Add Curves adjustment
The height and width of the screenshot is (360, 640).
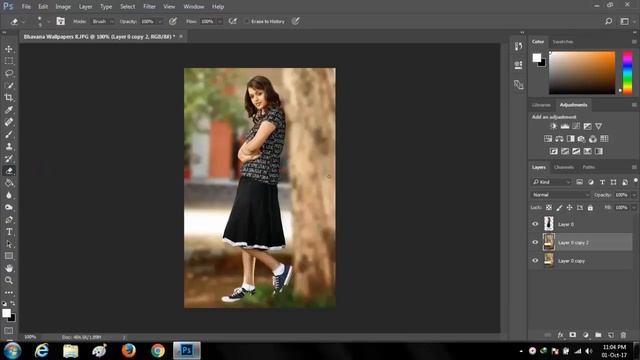[x=576, y=126]
